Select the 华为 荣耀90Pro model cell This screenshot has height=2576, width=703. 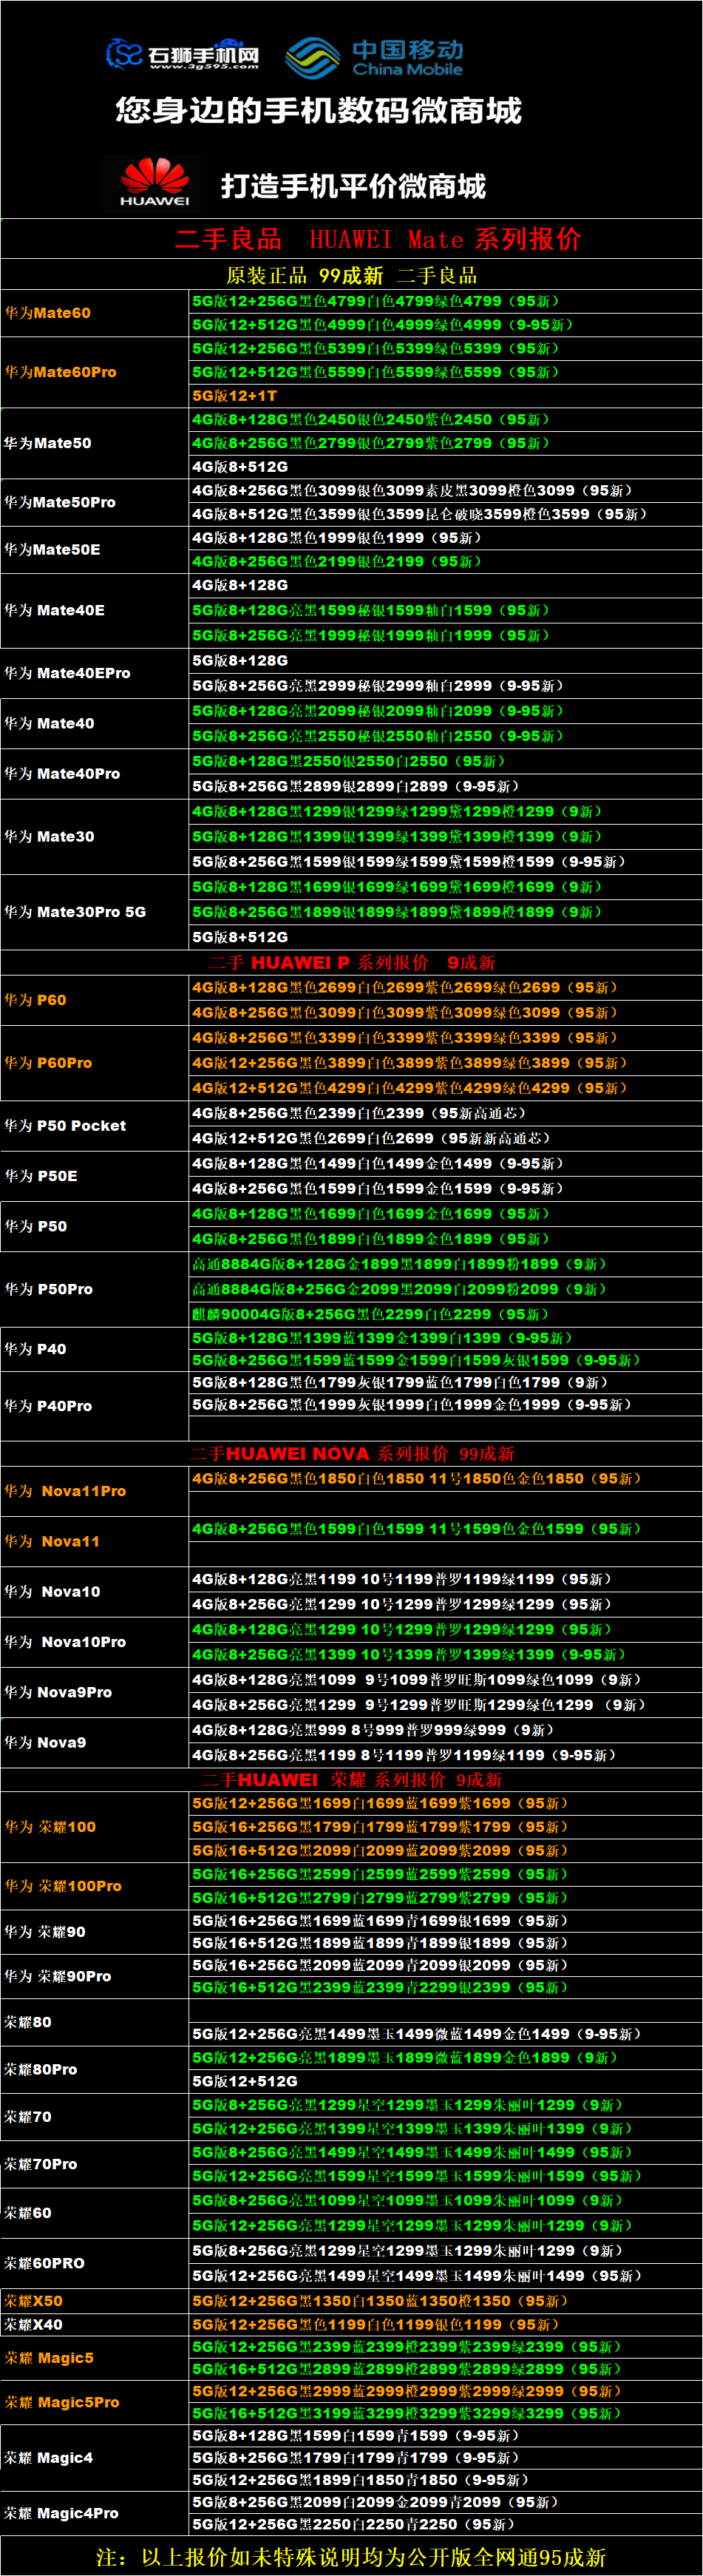[x=95, y=1976]
